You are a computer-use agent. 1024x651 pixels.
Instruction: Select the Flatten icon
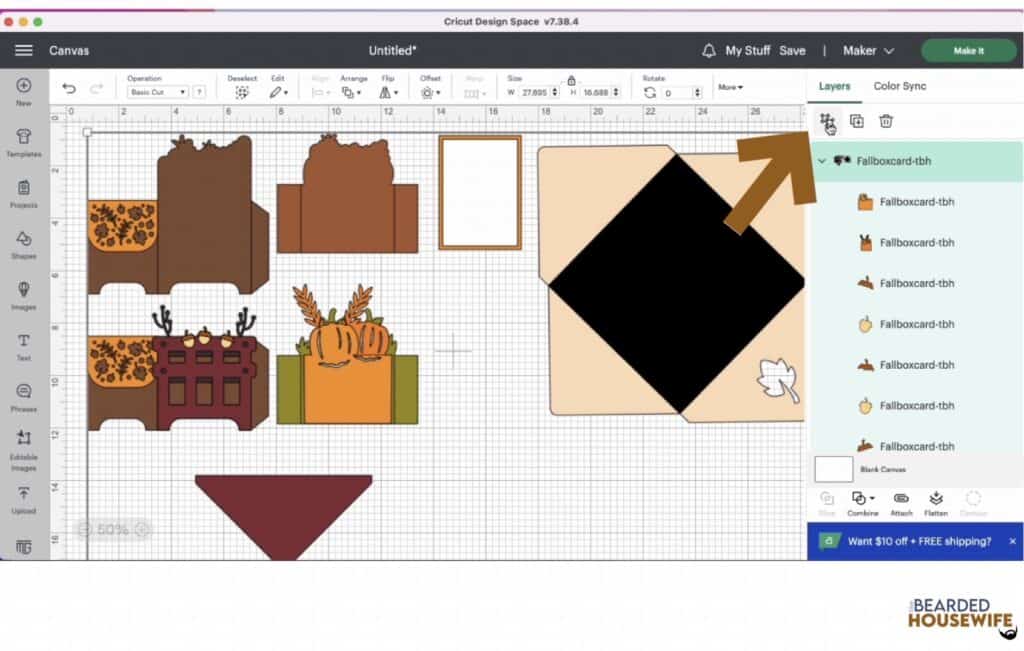pos(936,501)
